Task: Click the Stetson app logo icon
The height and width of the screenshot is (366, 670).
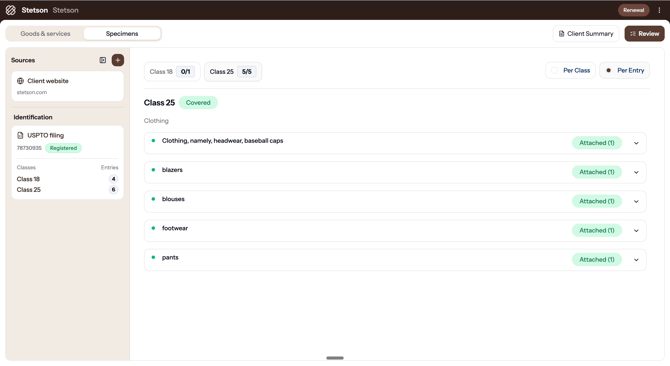Action: pyautogui.click(x=11, y=10)
